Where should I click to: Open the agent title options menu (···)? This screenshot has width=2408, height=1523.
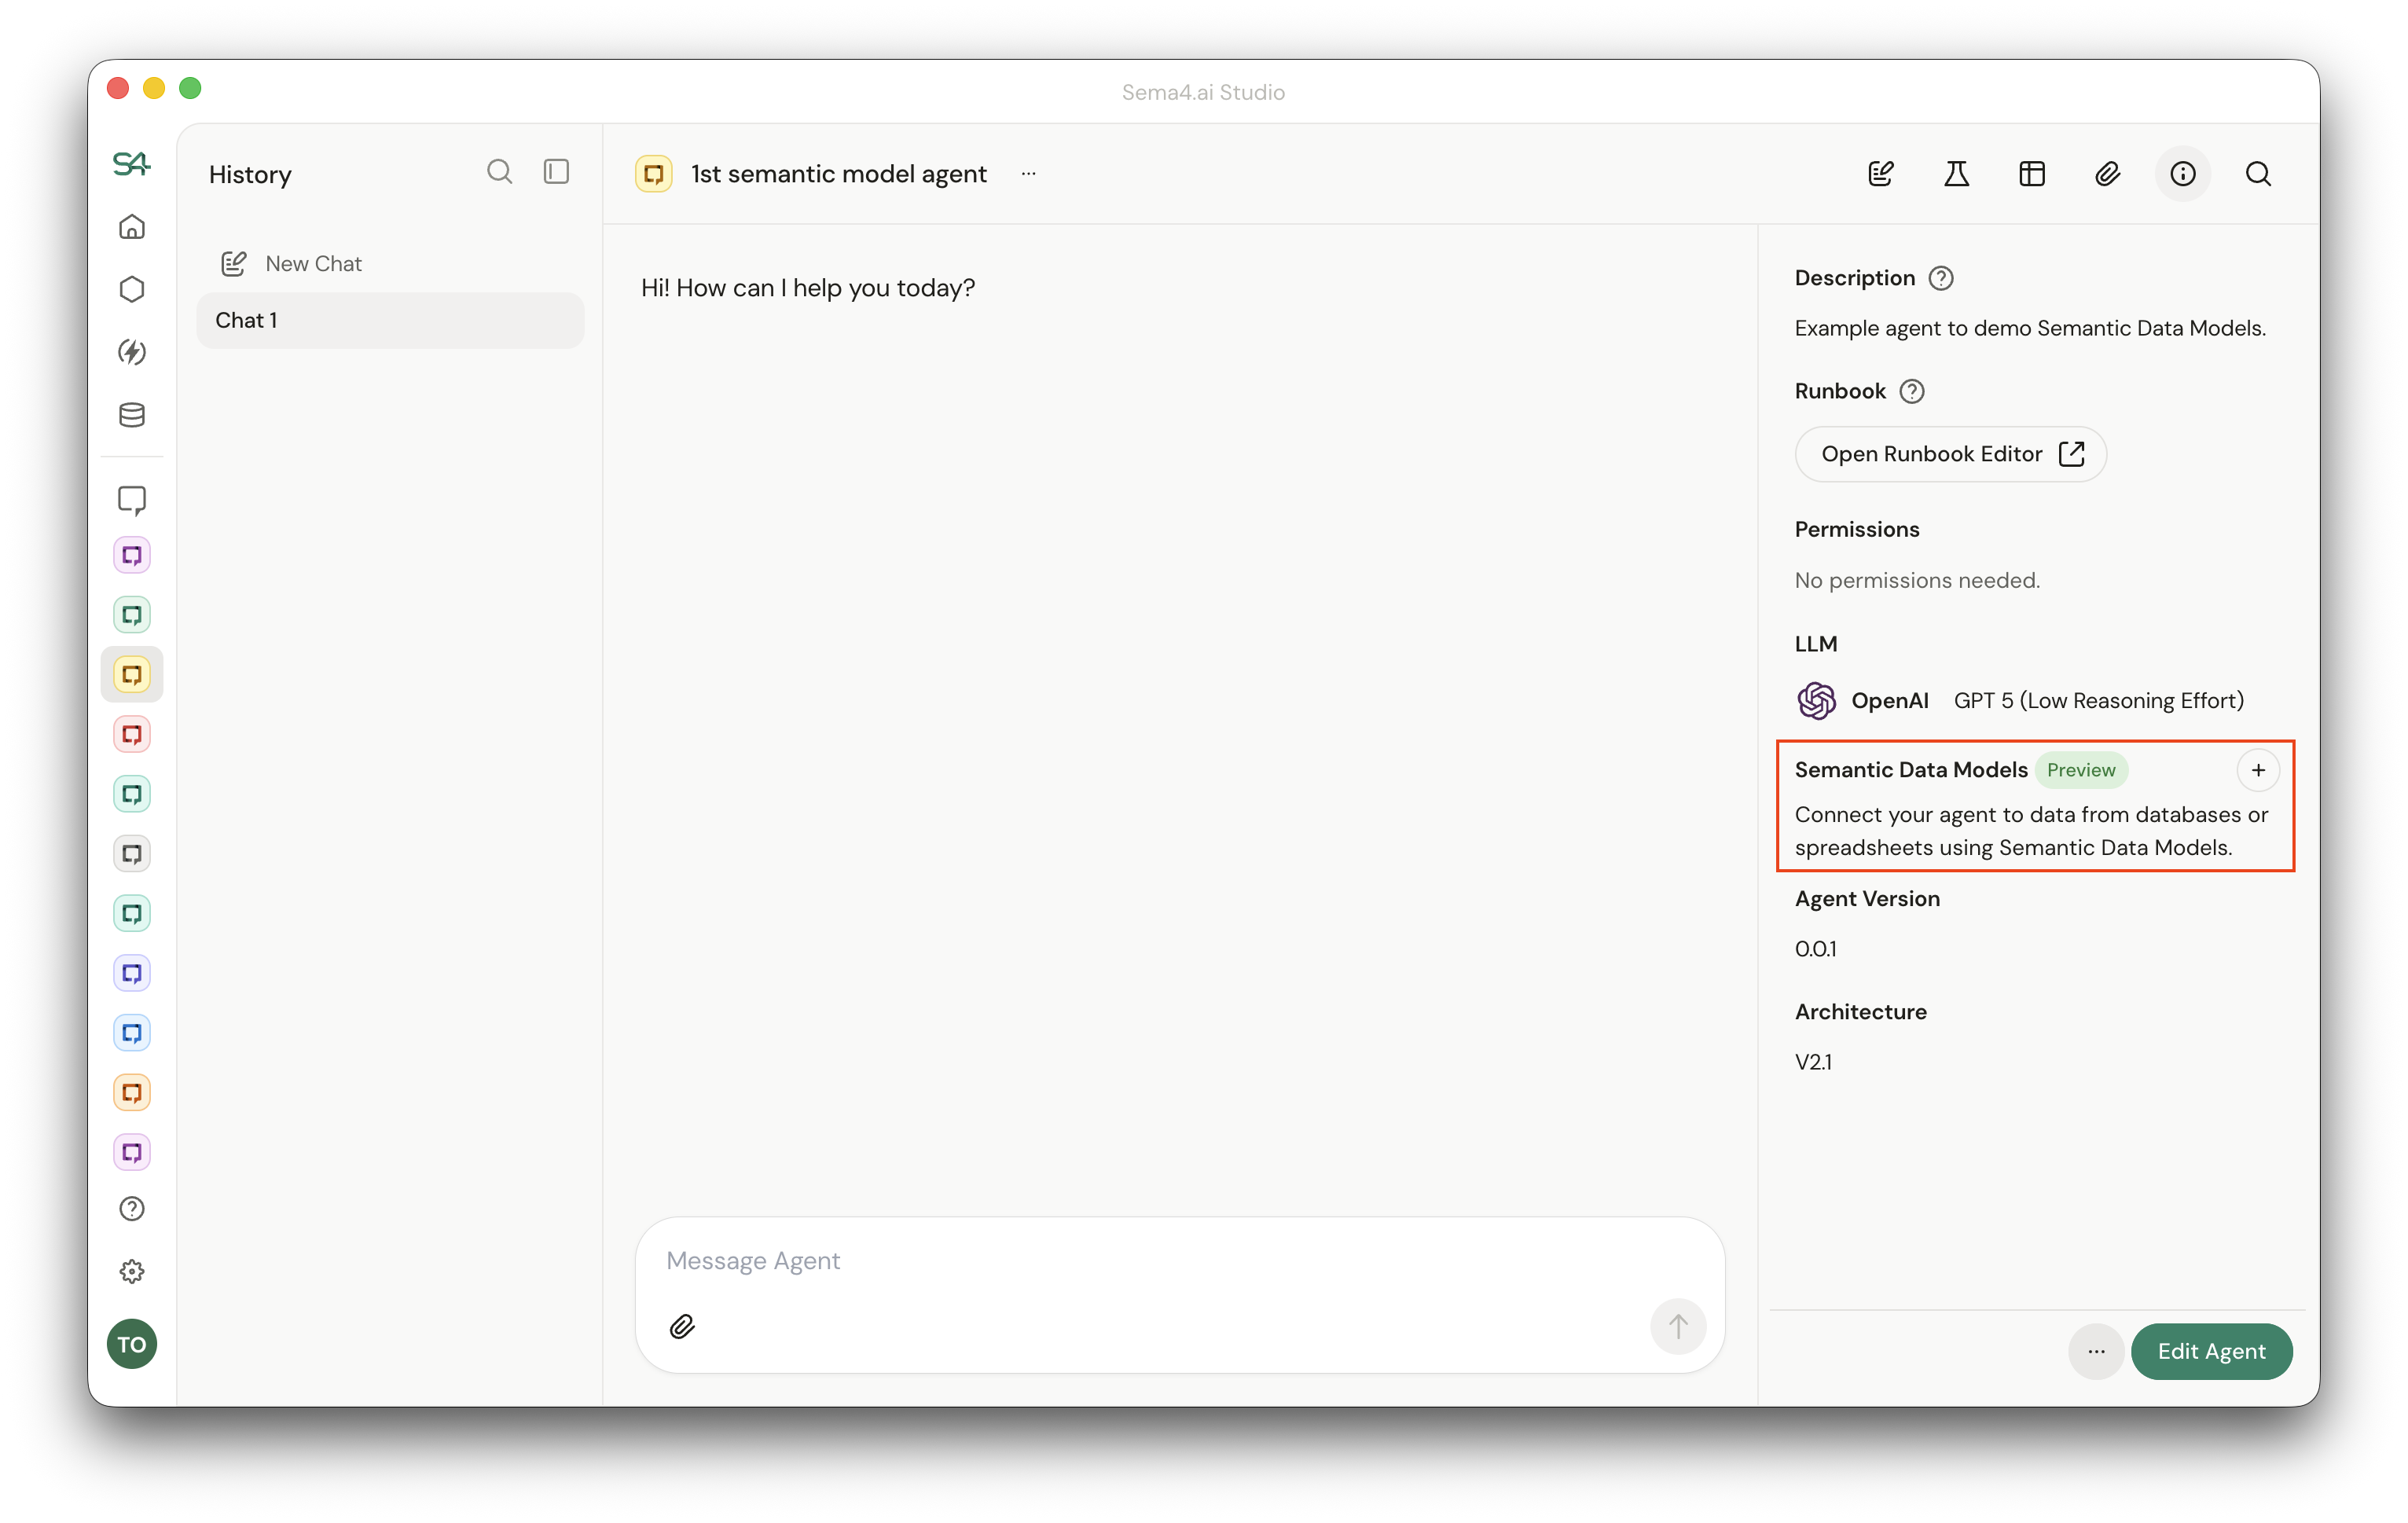click(x=1028, y=173)
